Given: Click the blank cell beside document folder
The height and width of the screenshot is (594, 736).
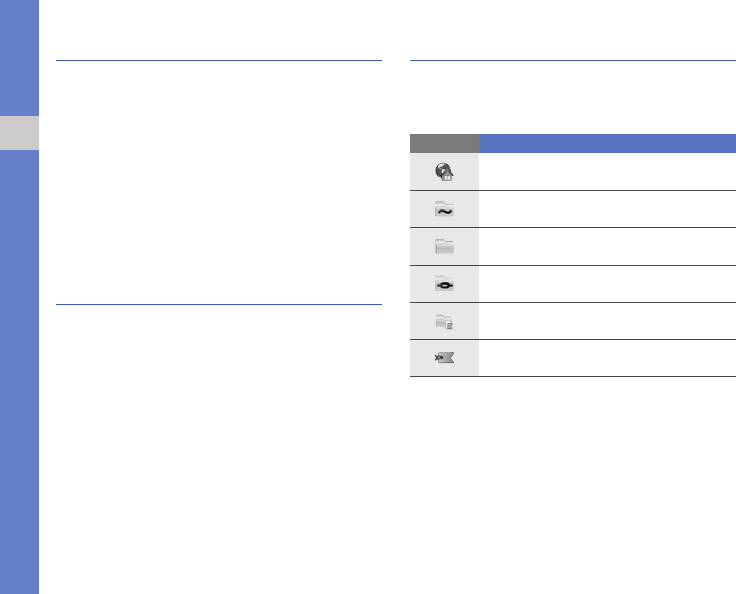Looking at the screenshot, I should (607, 321).
